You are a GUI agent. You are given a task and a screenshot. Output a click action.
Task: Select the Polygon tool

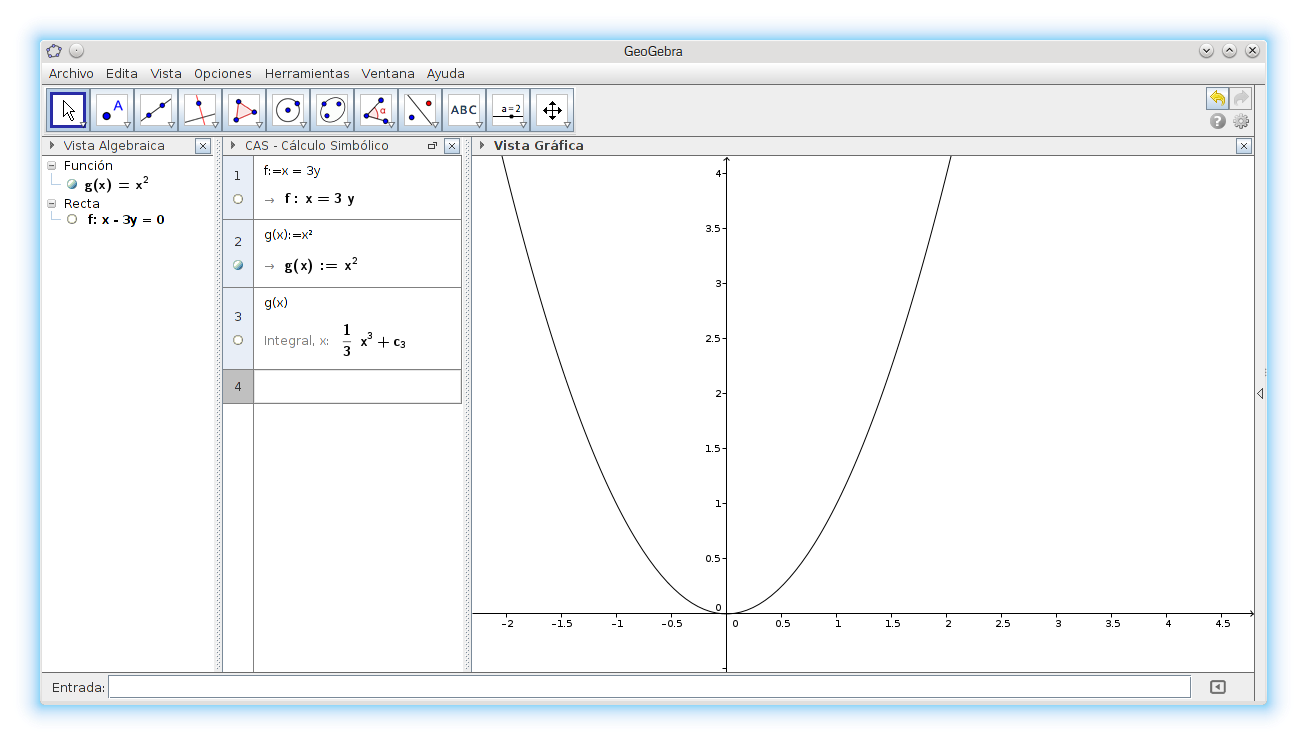(244, 110)
